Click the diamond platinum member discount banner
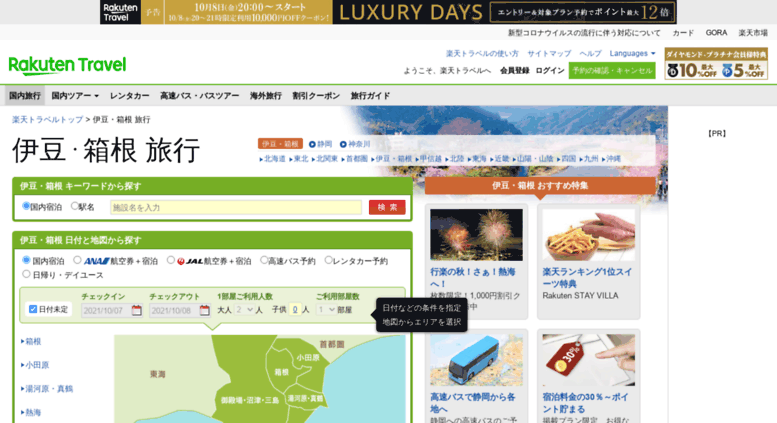The image size is (777, 423). (716, 63)
